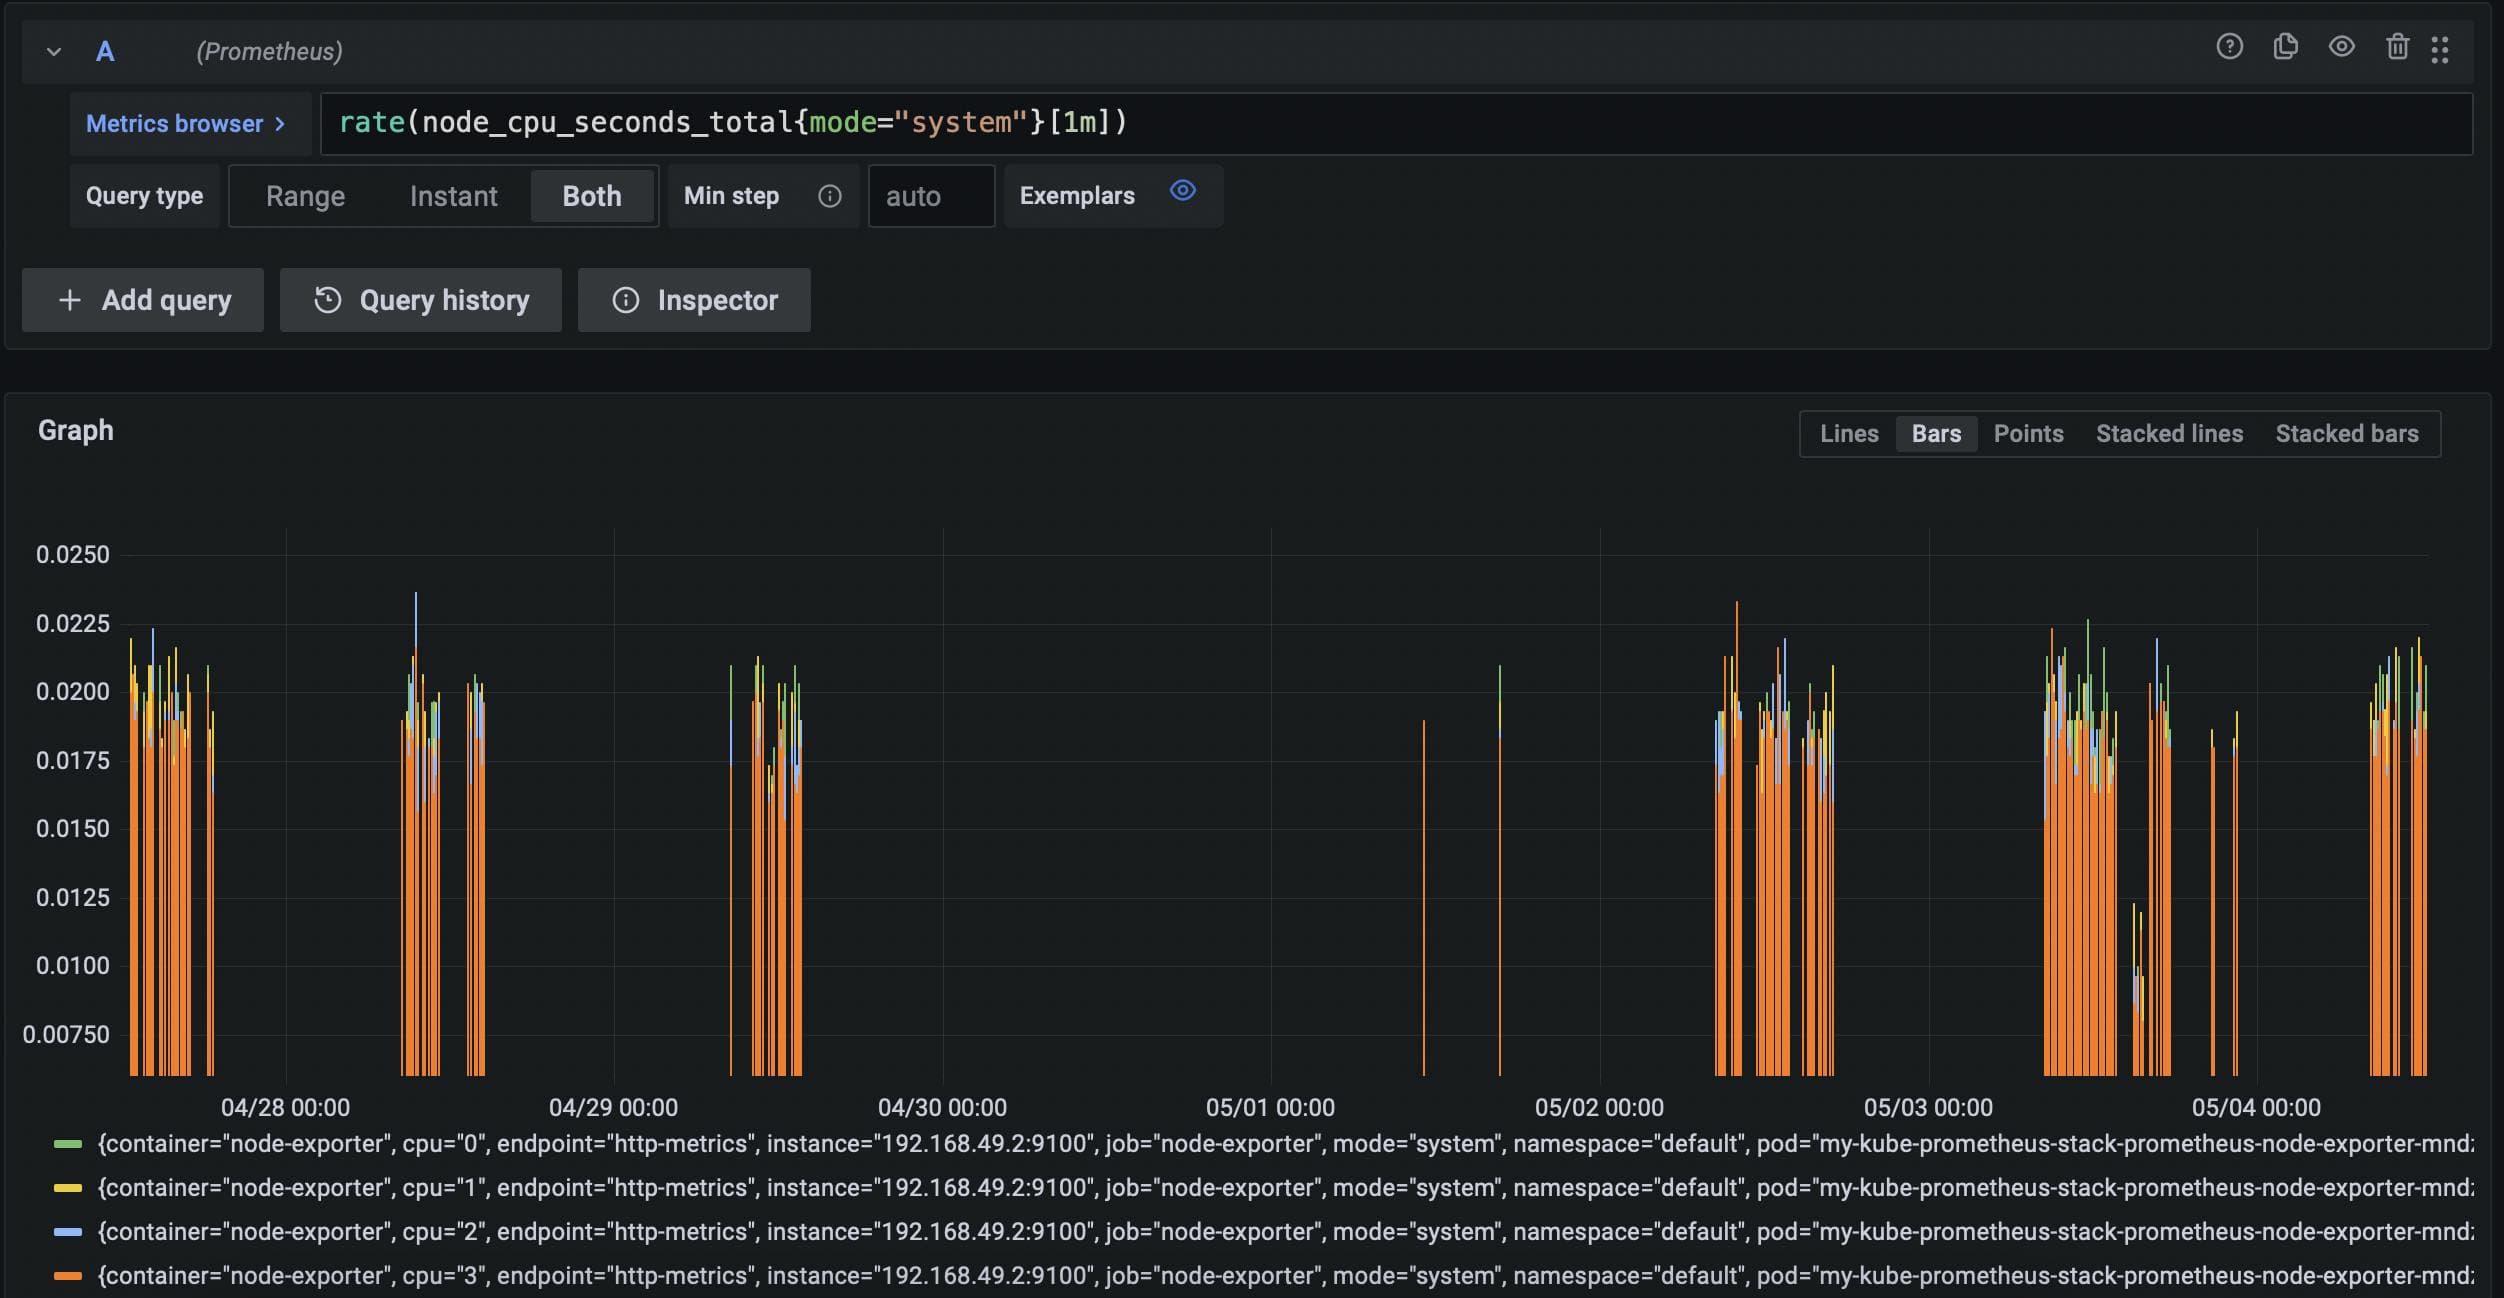Open Query history
This screenshot has height=1298, width=2504.
coord(420,300)
